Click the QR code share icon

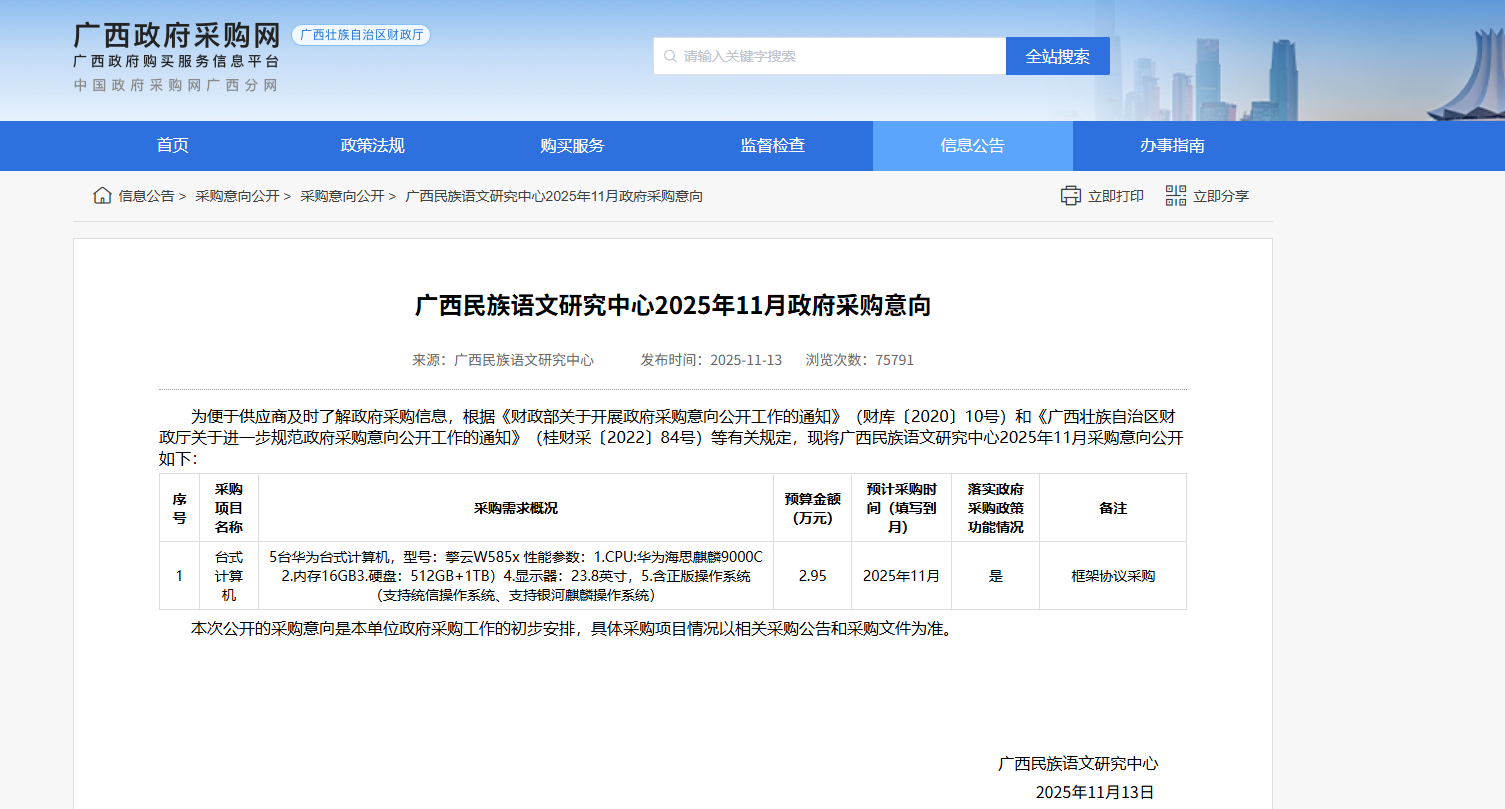click(1176, 196)
